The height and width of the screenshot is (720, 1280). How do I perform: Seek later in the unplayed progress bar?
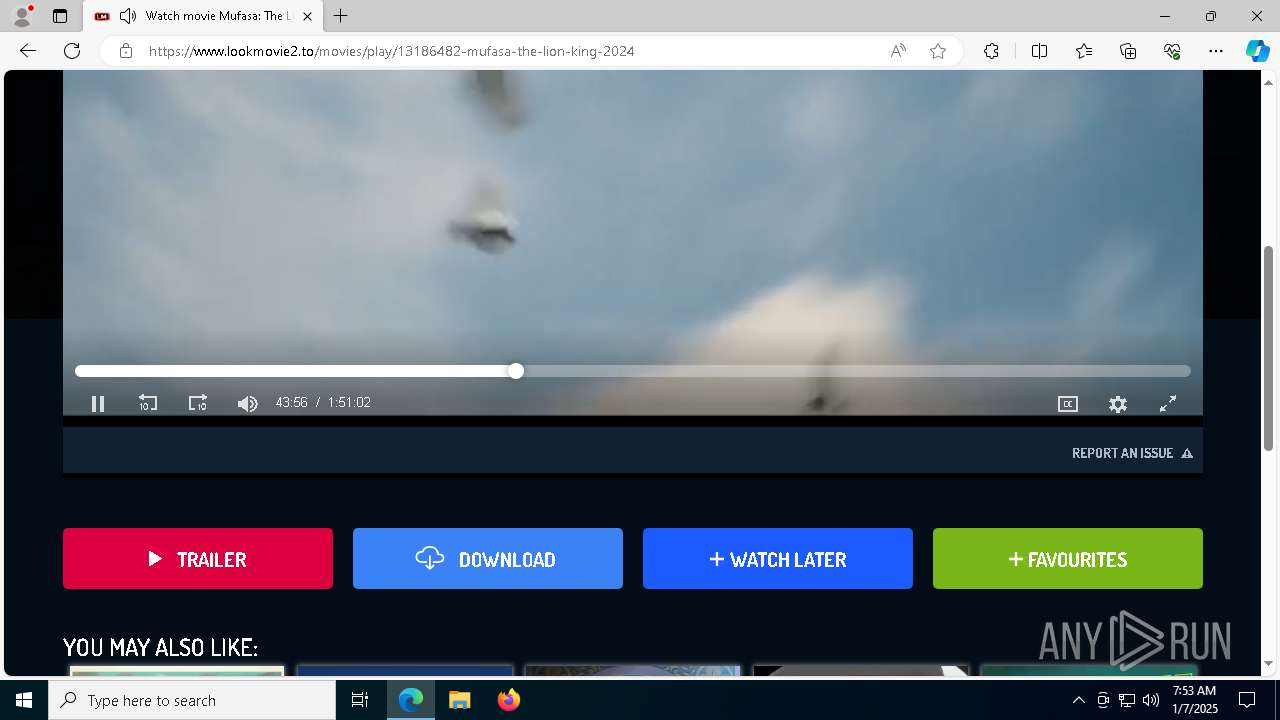856,371
